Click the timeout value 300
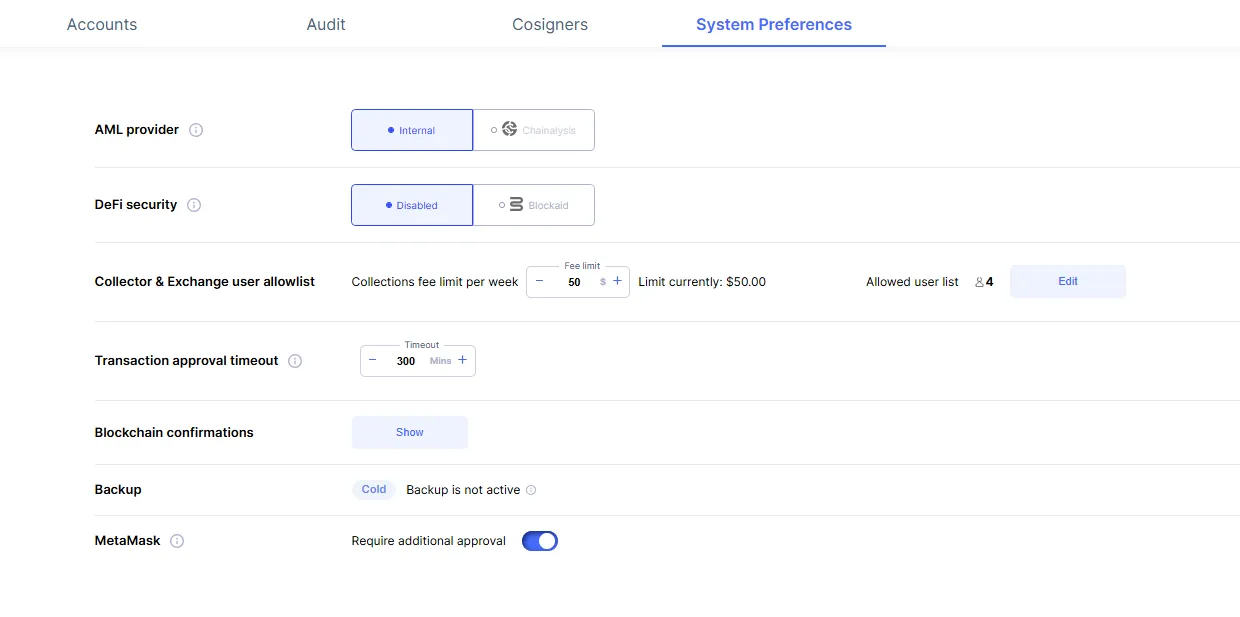The height and width of the screenshot is (617, 1240). point(406,361)
